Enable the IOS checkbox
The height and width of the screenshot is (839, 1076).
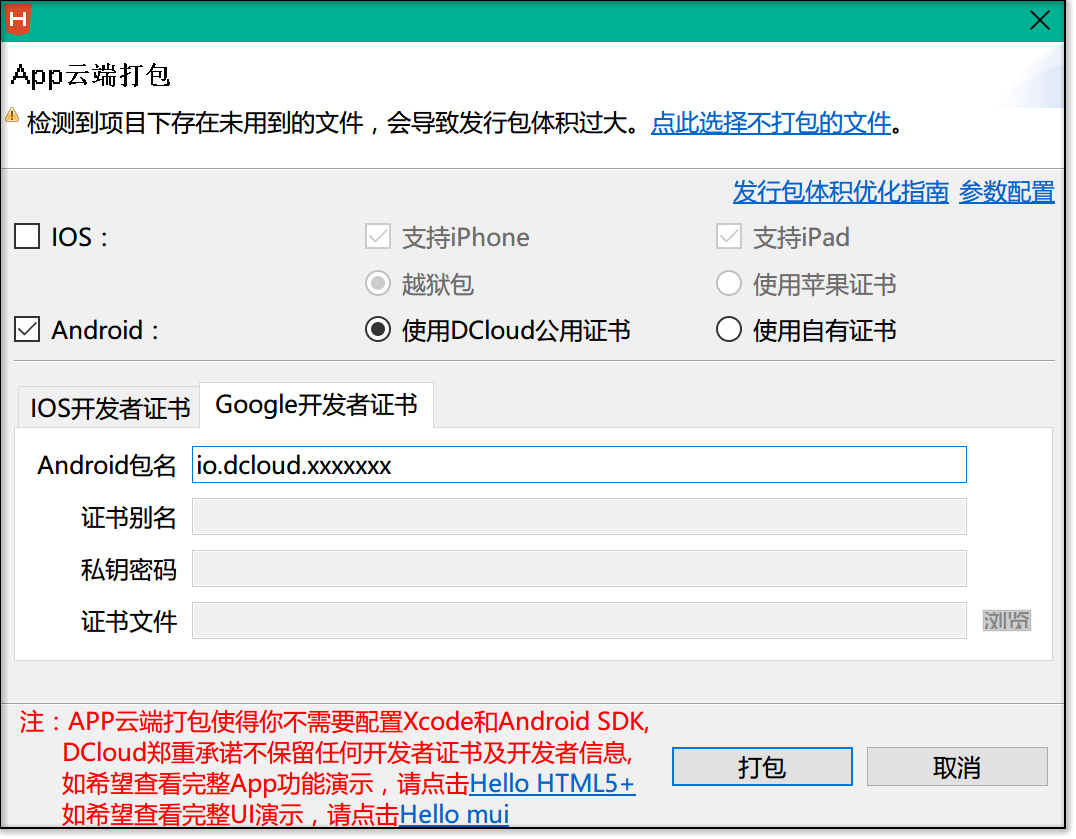[x=27, y=237]
